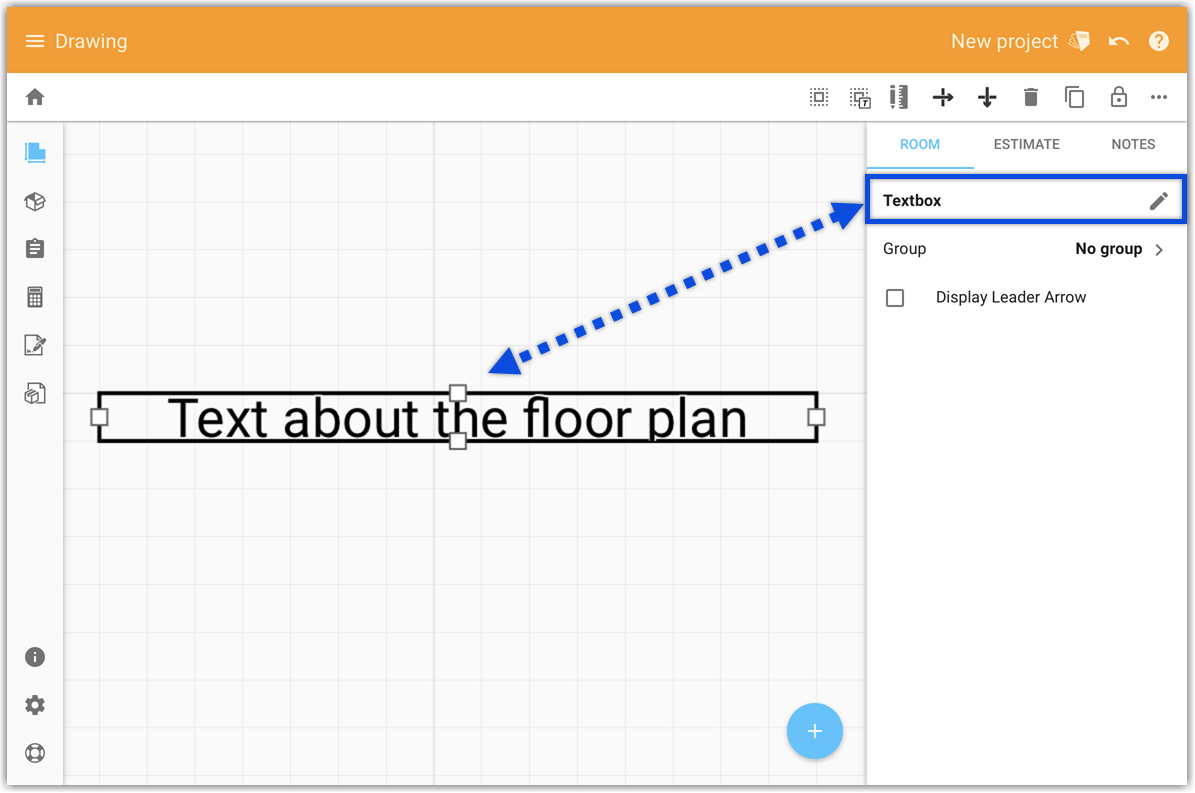Click the Drawing header title

[x=91, y=41]
